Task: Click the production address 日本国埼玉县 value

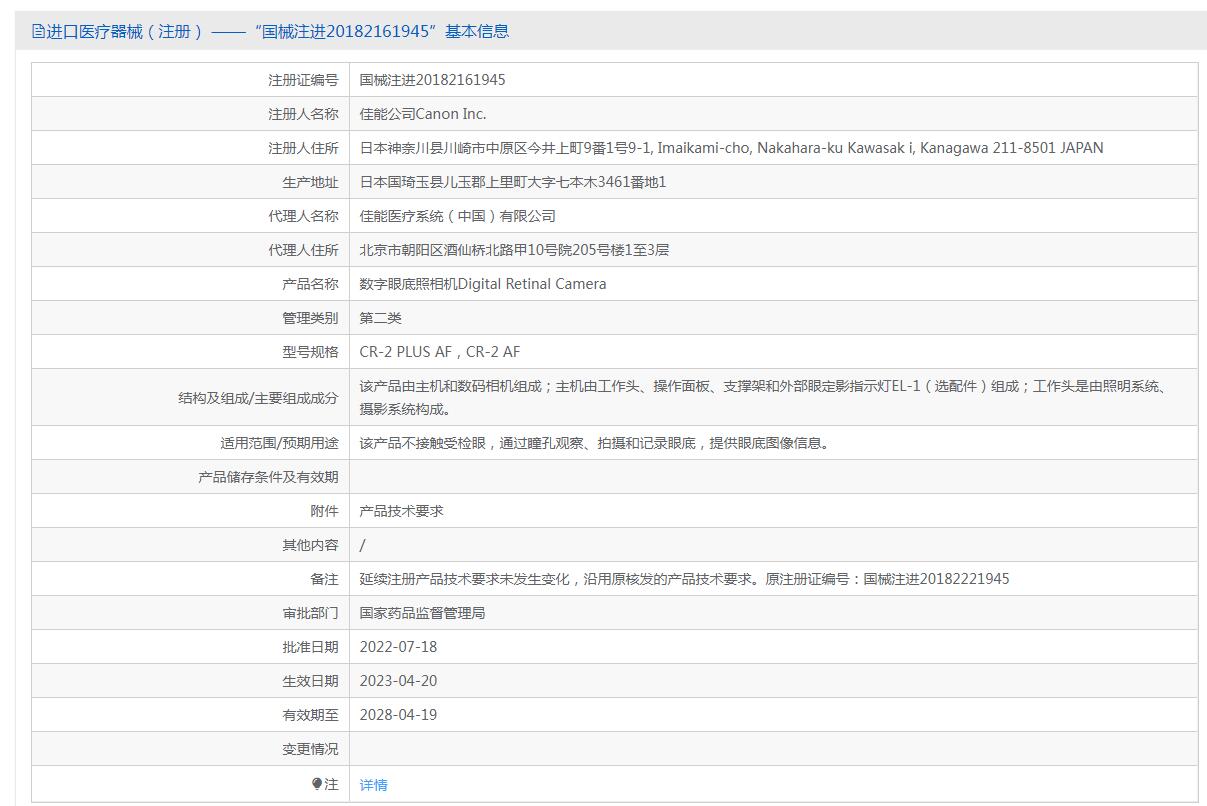Action: [512, 182]
